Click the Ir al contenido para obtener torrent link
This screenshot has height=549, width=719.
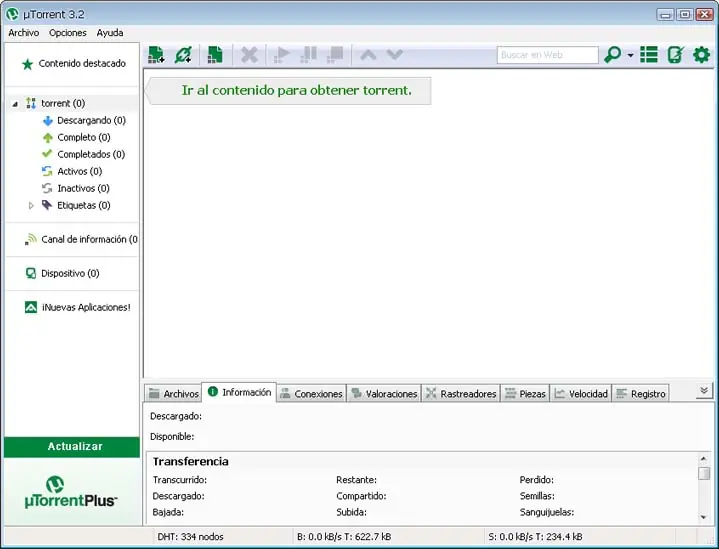pos(296,90)
